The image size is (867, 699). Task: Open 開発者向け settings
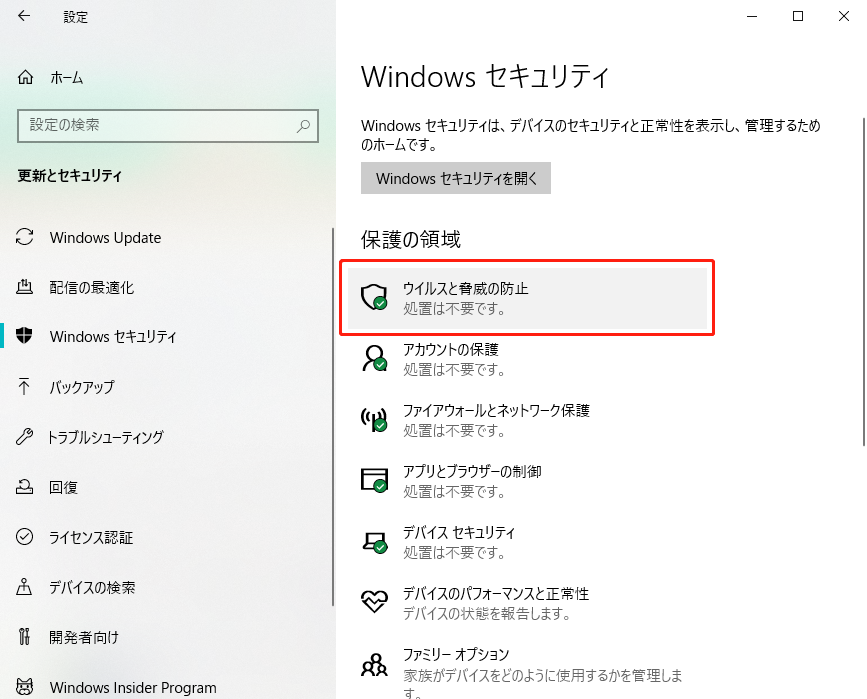tap(83, 637)
